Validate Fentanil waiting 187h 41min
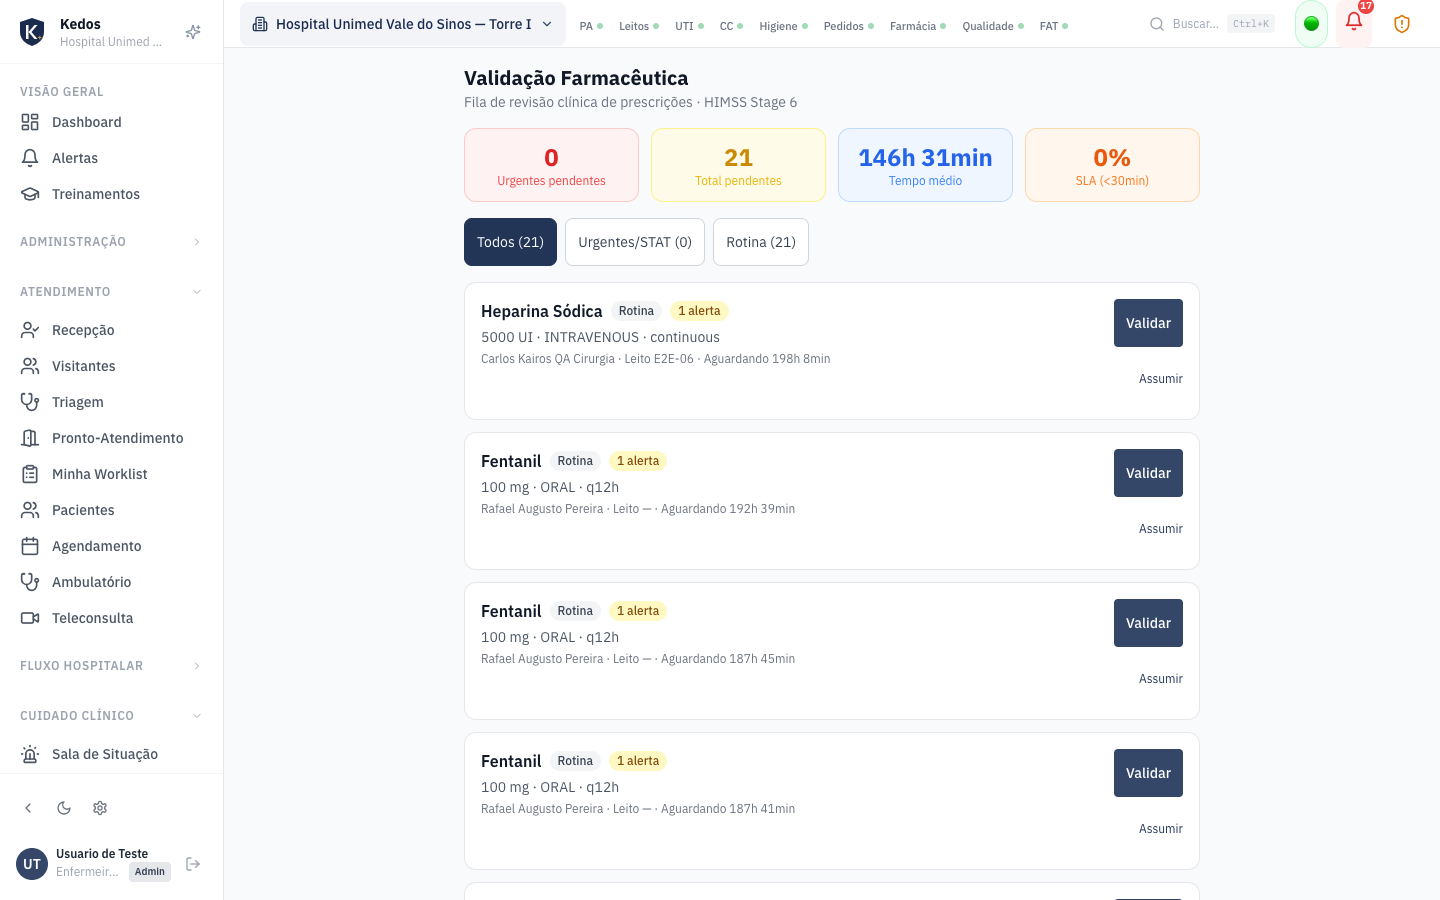 1148,773
